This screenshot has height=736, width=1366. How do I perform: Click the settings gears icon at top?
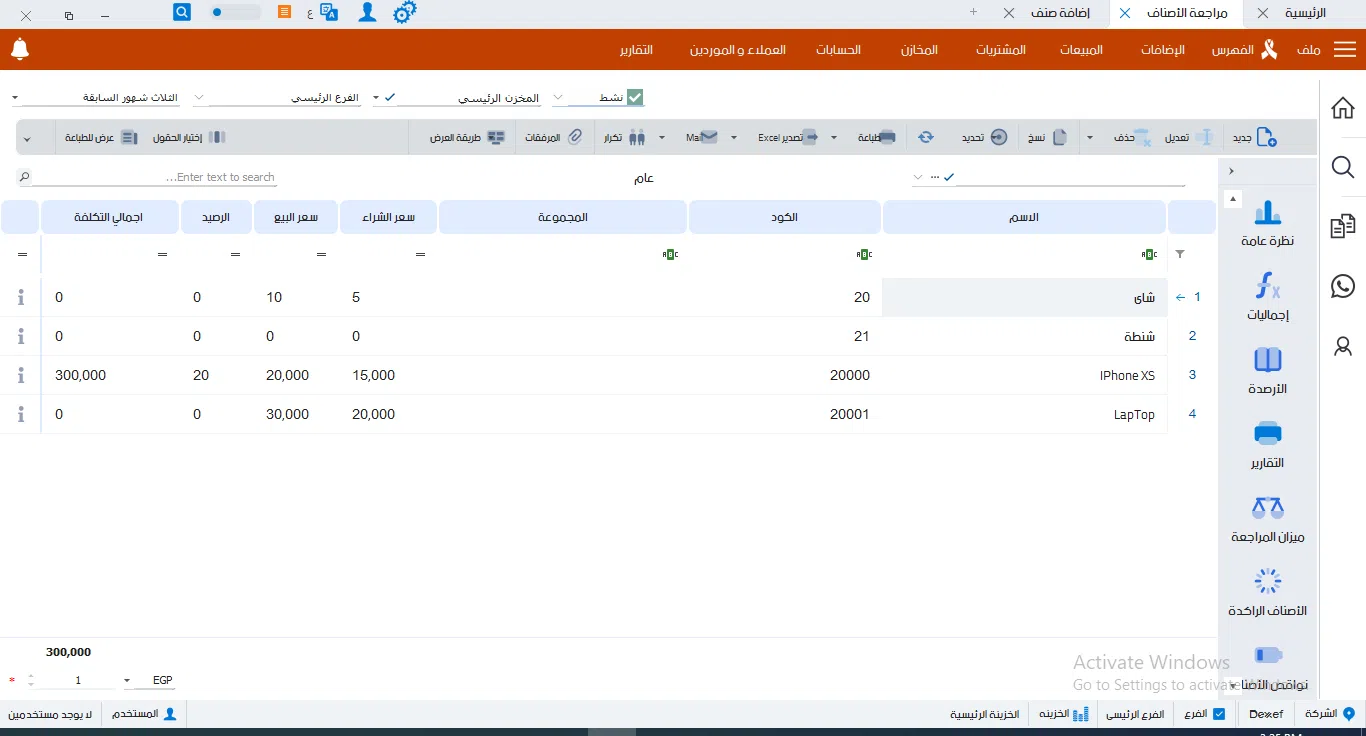pyautogui.click(x=404, y=13)
